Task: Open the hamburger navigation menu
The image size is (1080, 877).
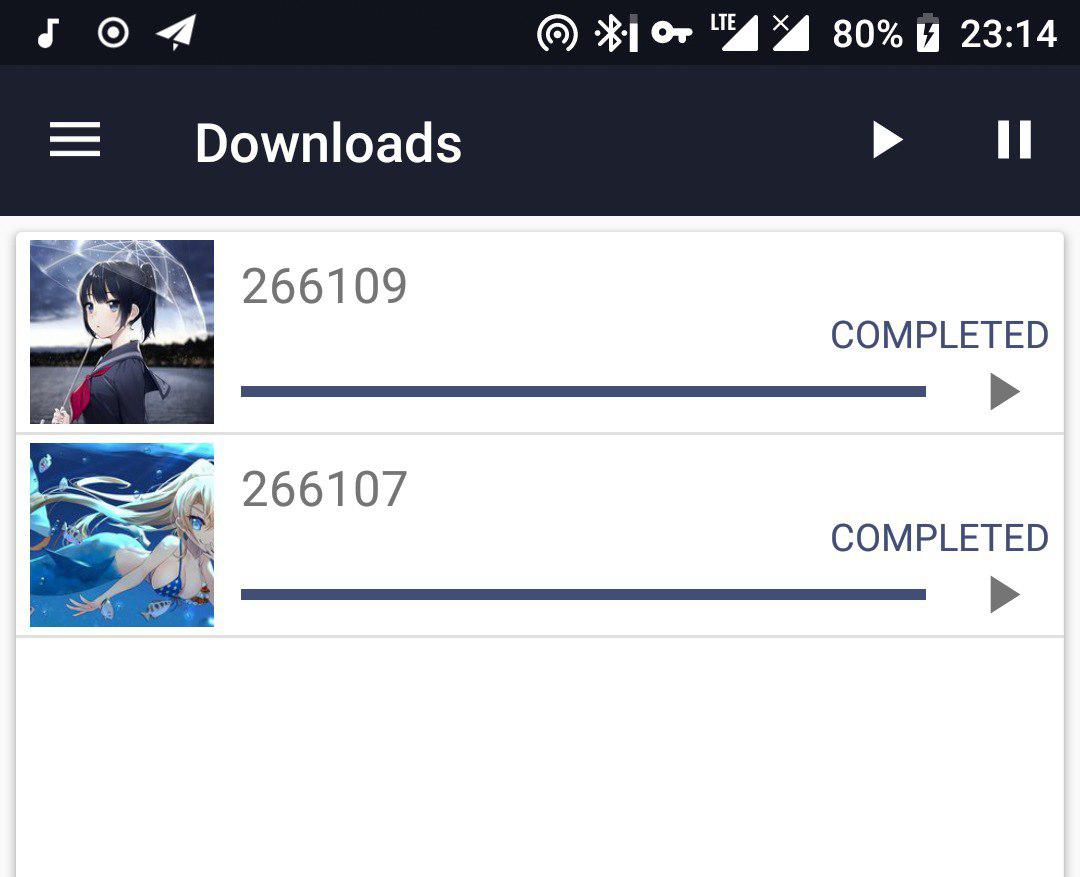Action: (x=75, y=139)
